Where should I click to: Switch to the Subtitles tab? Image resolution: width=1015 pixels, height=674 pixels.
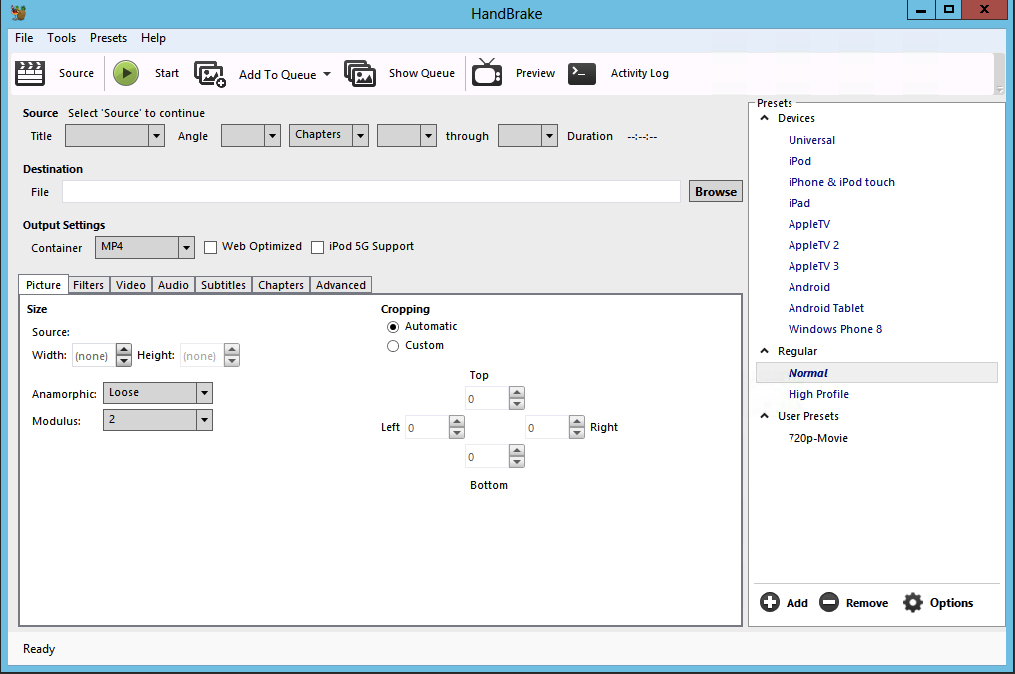[x=223, y=285]
